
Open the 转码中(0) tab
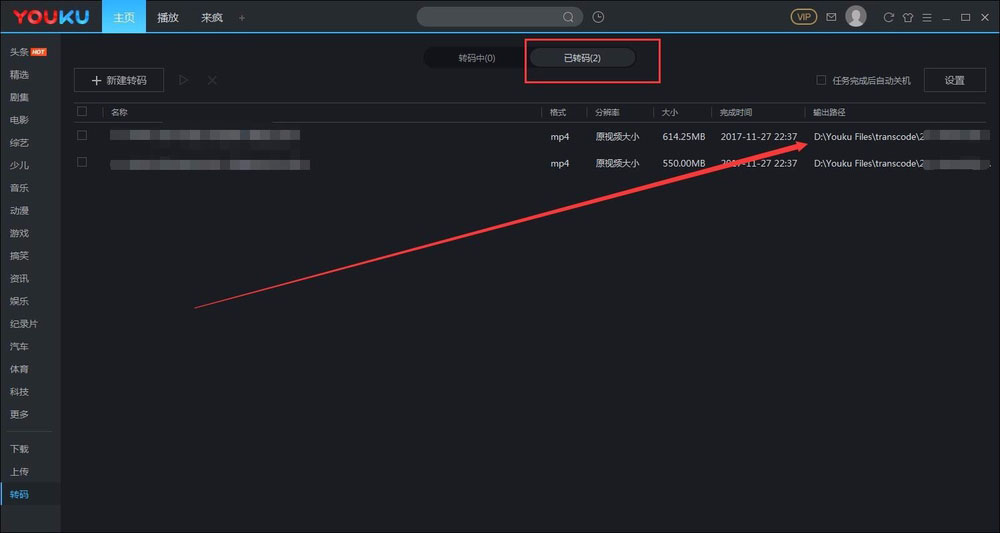pos(477,58)
